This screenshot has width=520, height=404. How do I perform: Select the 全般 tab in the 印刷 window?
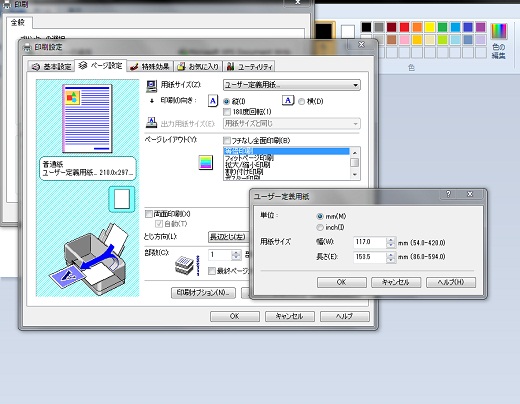(x=18, y=22)
